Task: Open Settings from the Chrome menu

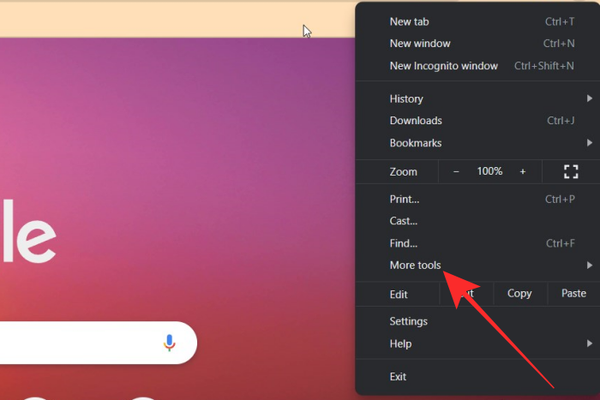Action: click(x=408, y=321)
